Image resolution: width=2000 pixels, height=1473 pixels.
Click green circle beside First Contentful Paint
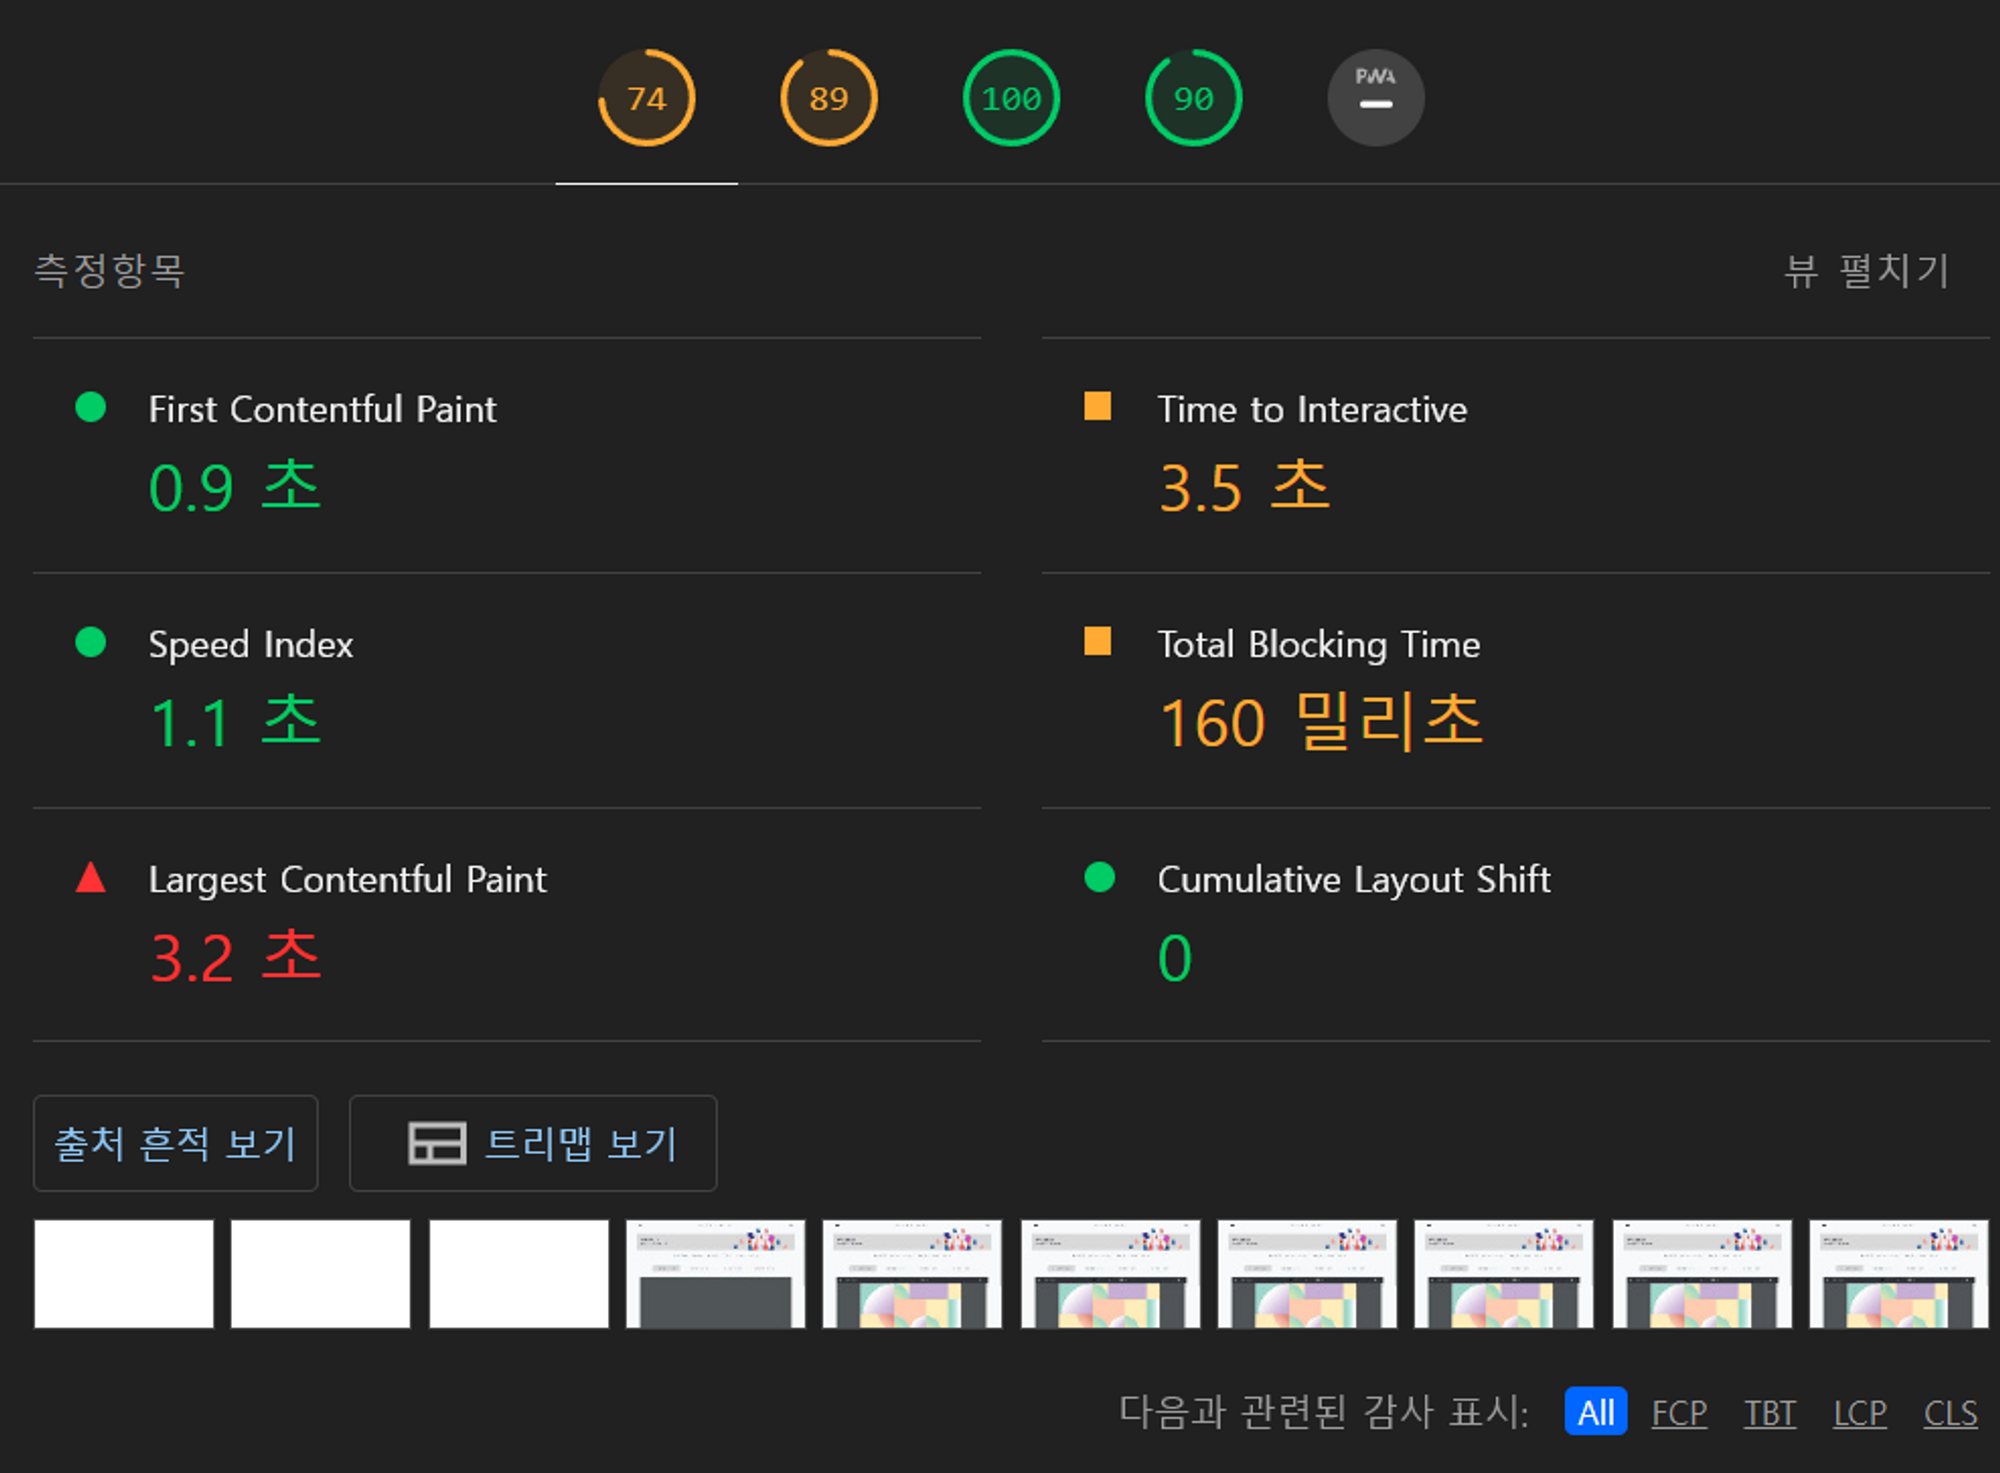click(91, 407)
